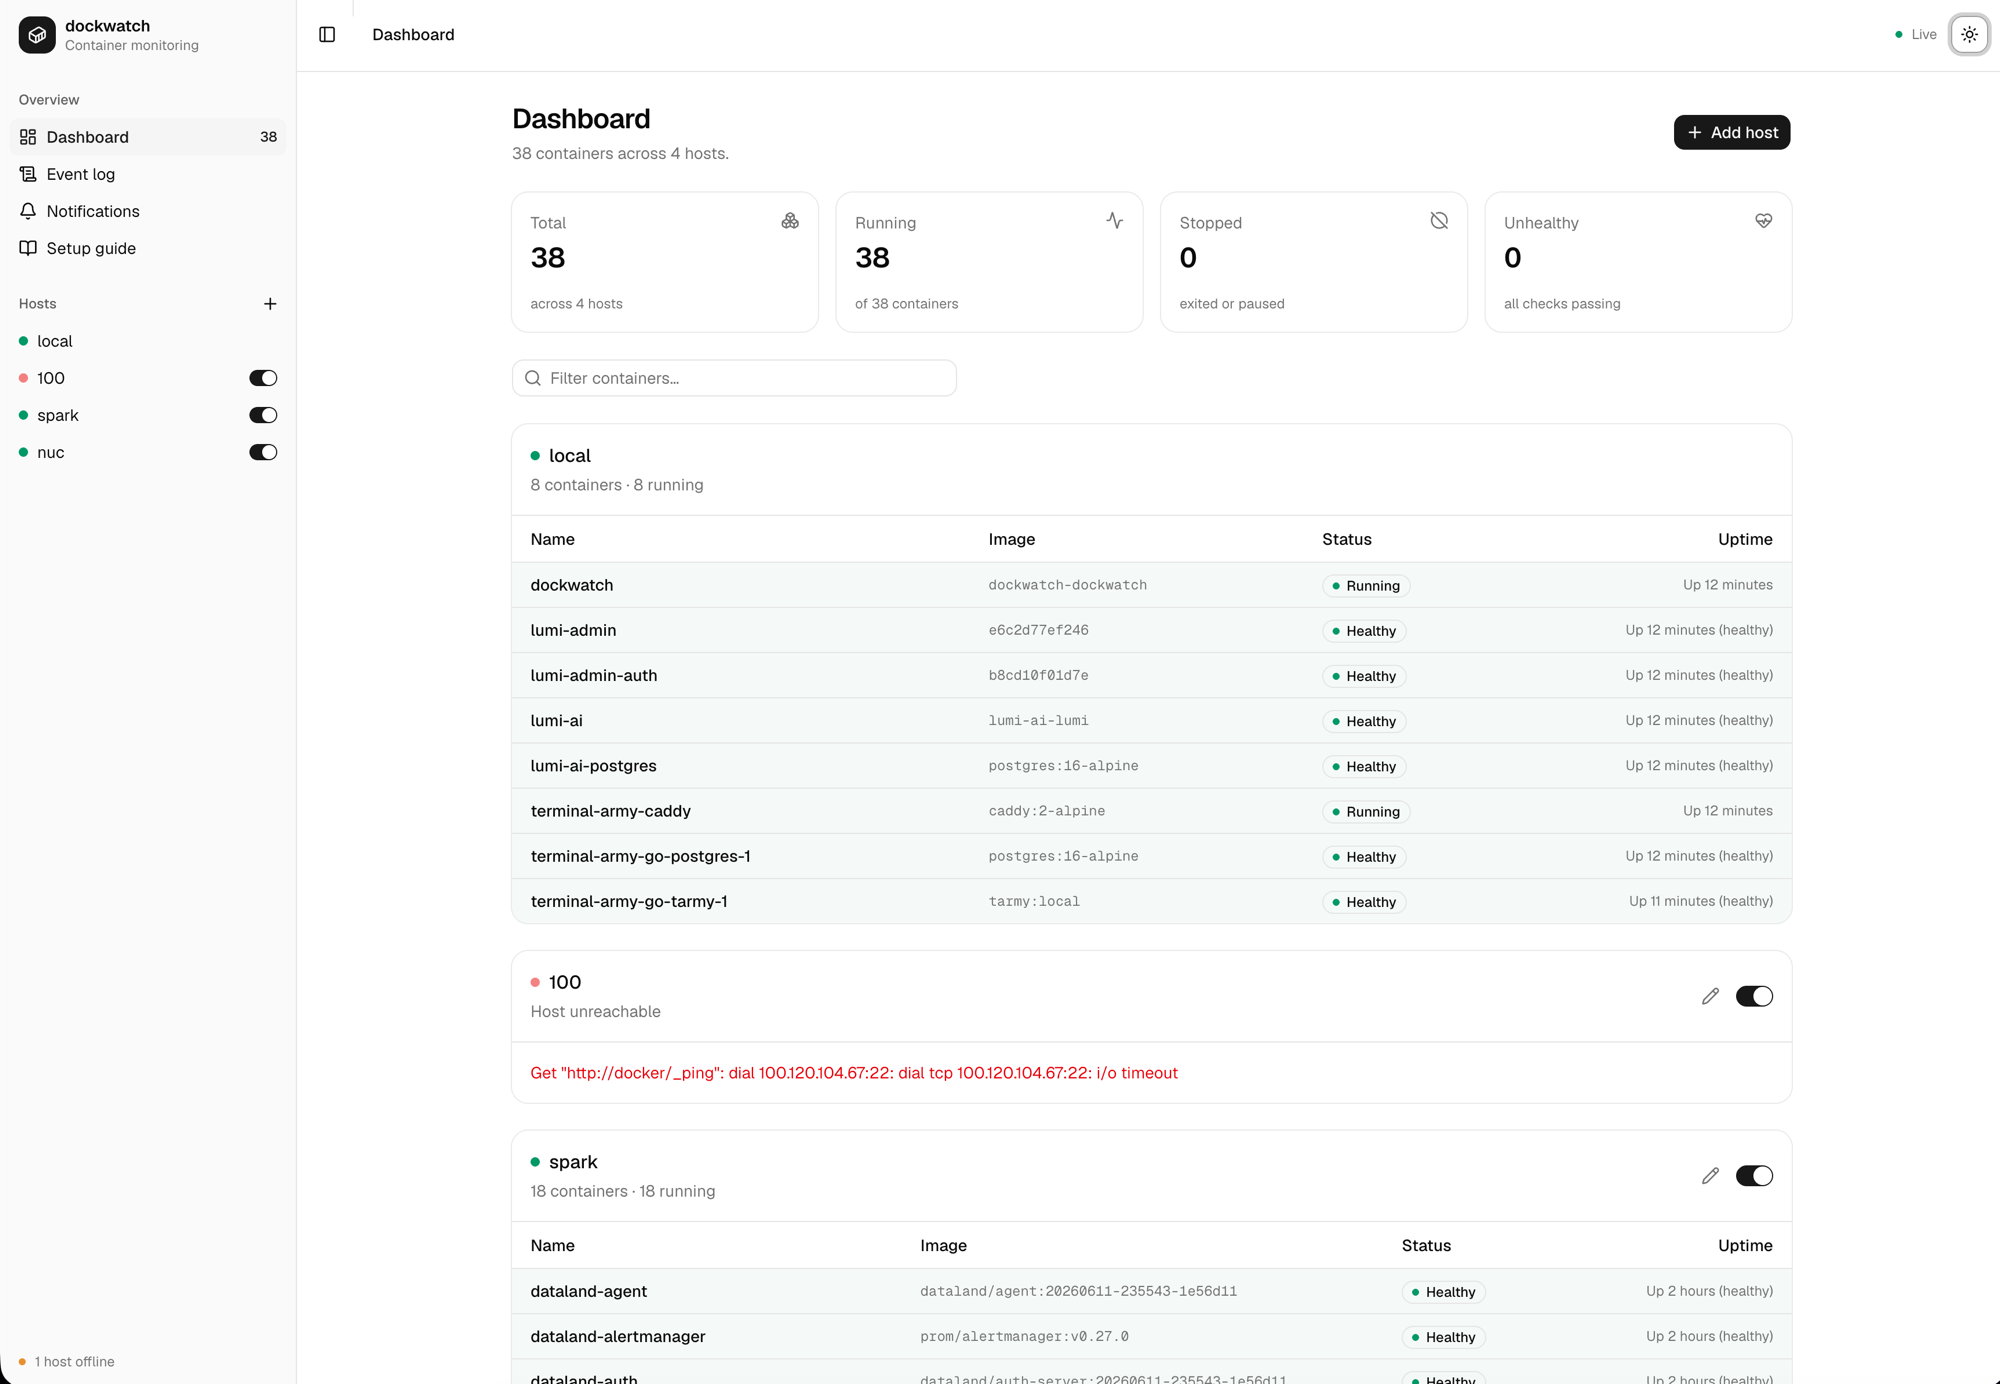Click the dataland-alertmanager container name

[618, 1336]
